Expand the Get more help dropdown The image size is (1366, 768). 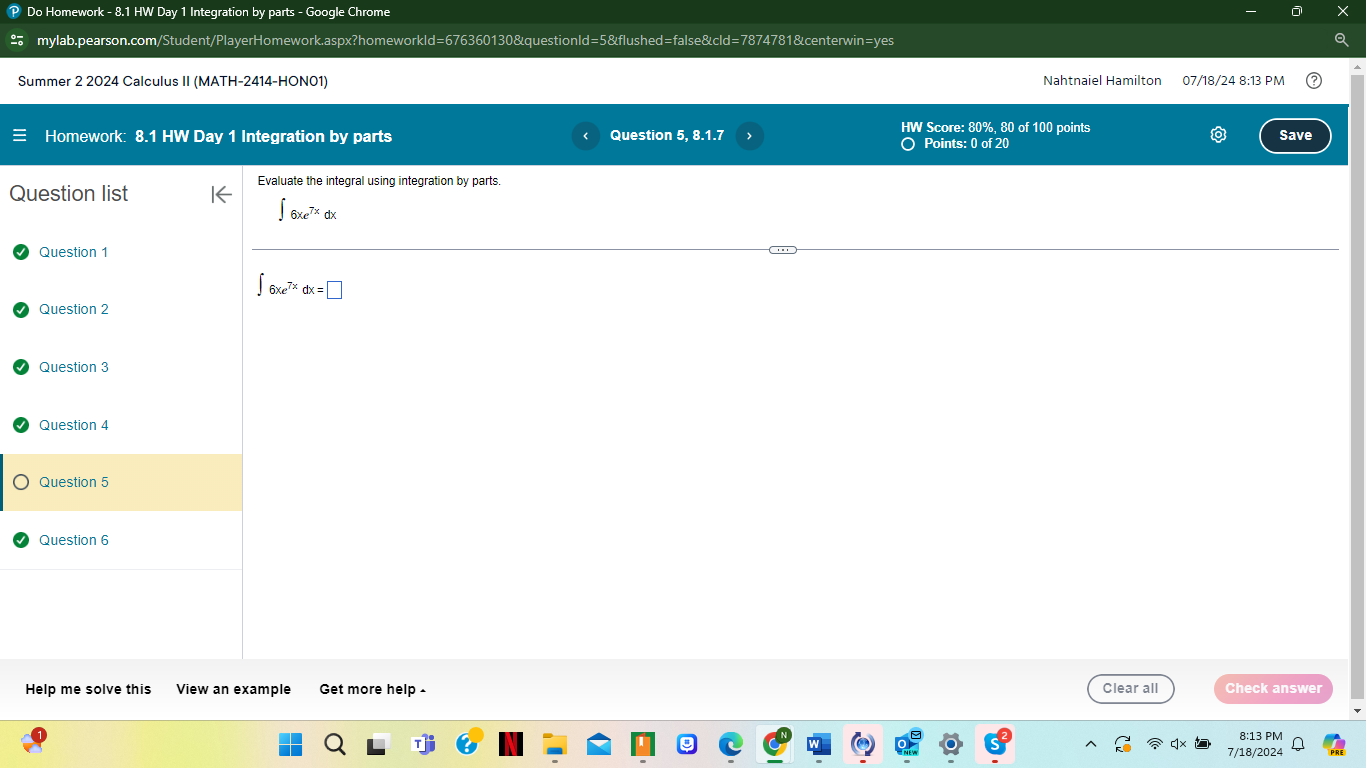pos(371,689)
